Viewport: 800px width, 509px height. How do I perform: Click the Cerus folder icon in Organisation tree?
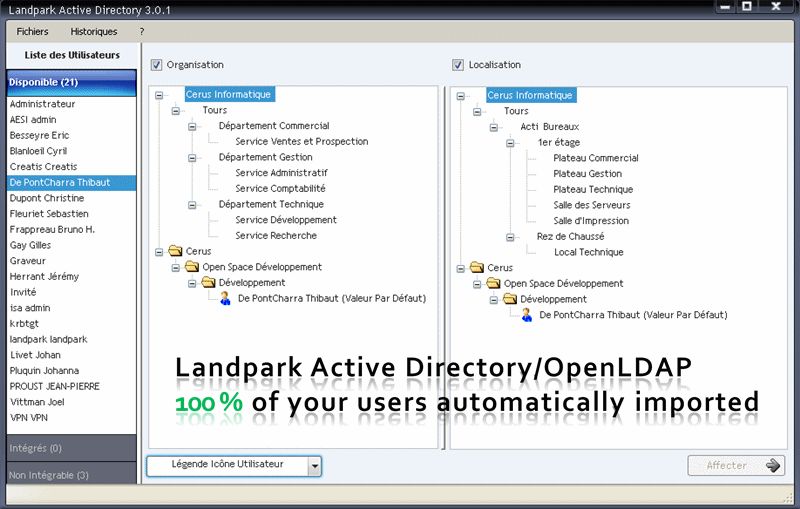pyautogui.click(x=175, y=250)
